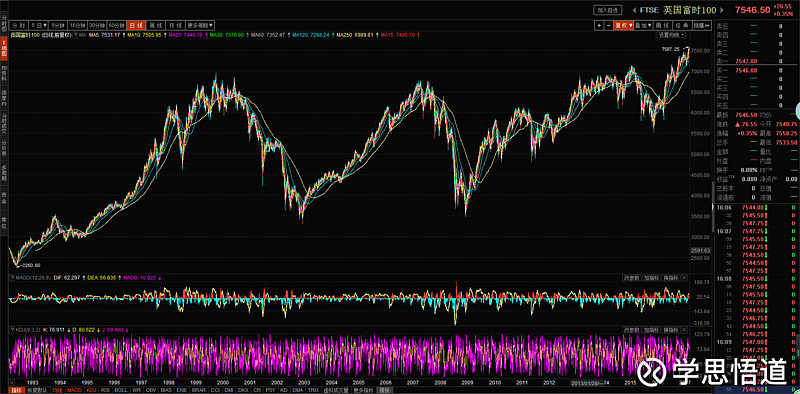800x394 pixels.
Task: Add FTSE to watchlist with 加入自选
Action: (x=608, y=10)
